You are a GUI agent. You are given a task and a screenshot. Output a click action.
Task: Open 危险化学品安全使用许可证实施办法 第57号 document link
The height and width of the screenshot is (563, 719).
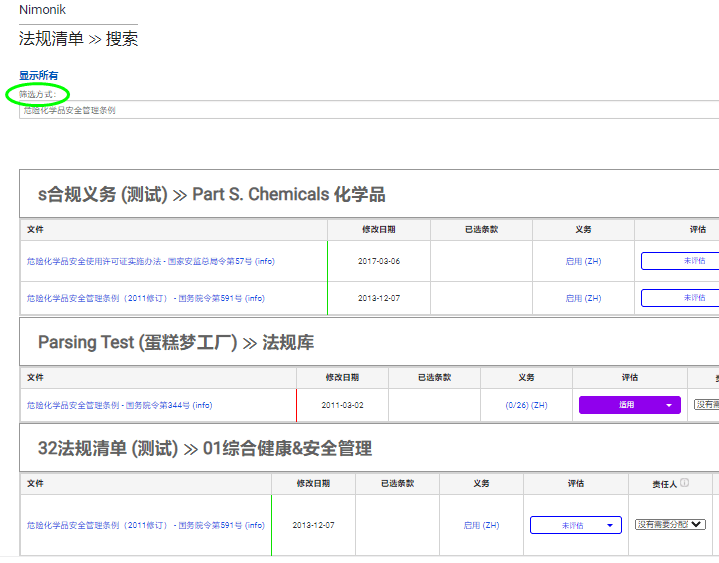click(150, 261)
